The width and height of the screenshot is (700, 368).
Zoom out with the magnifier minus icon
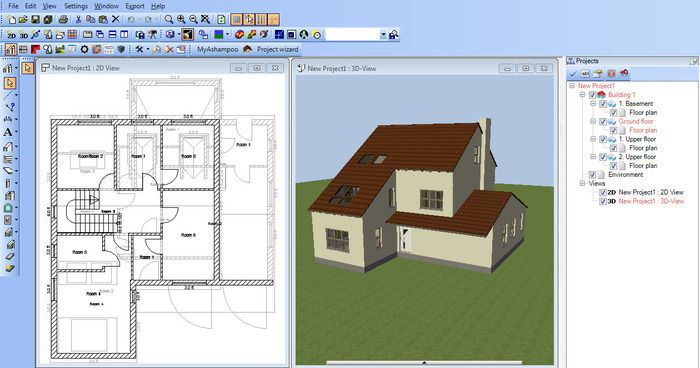click(x=193, y=19)
